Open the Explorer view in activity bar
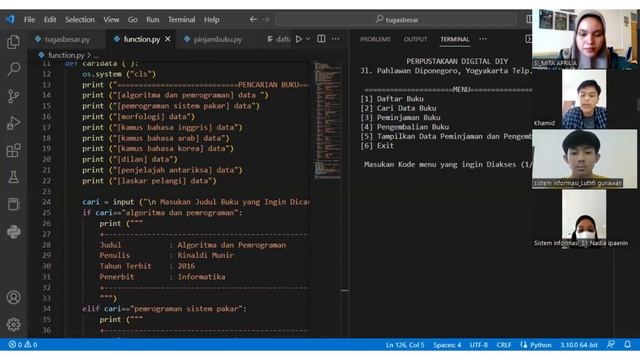The height and width of the screenshot is (360, 640). (13, 42)
